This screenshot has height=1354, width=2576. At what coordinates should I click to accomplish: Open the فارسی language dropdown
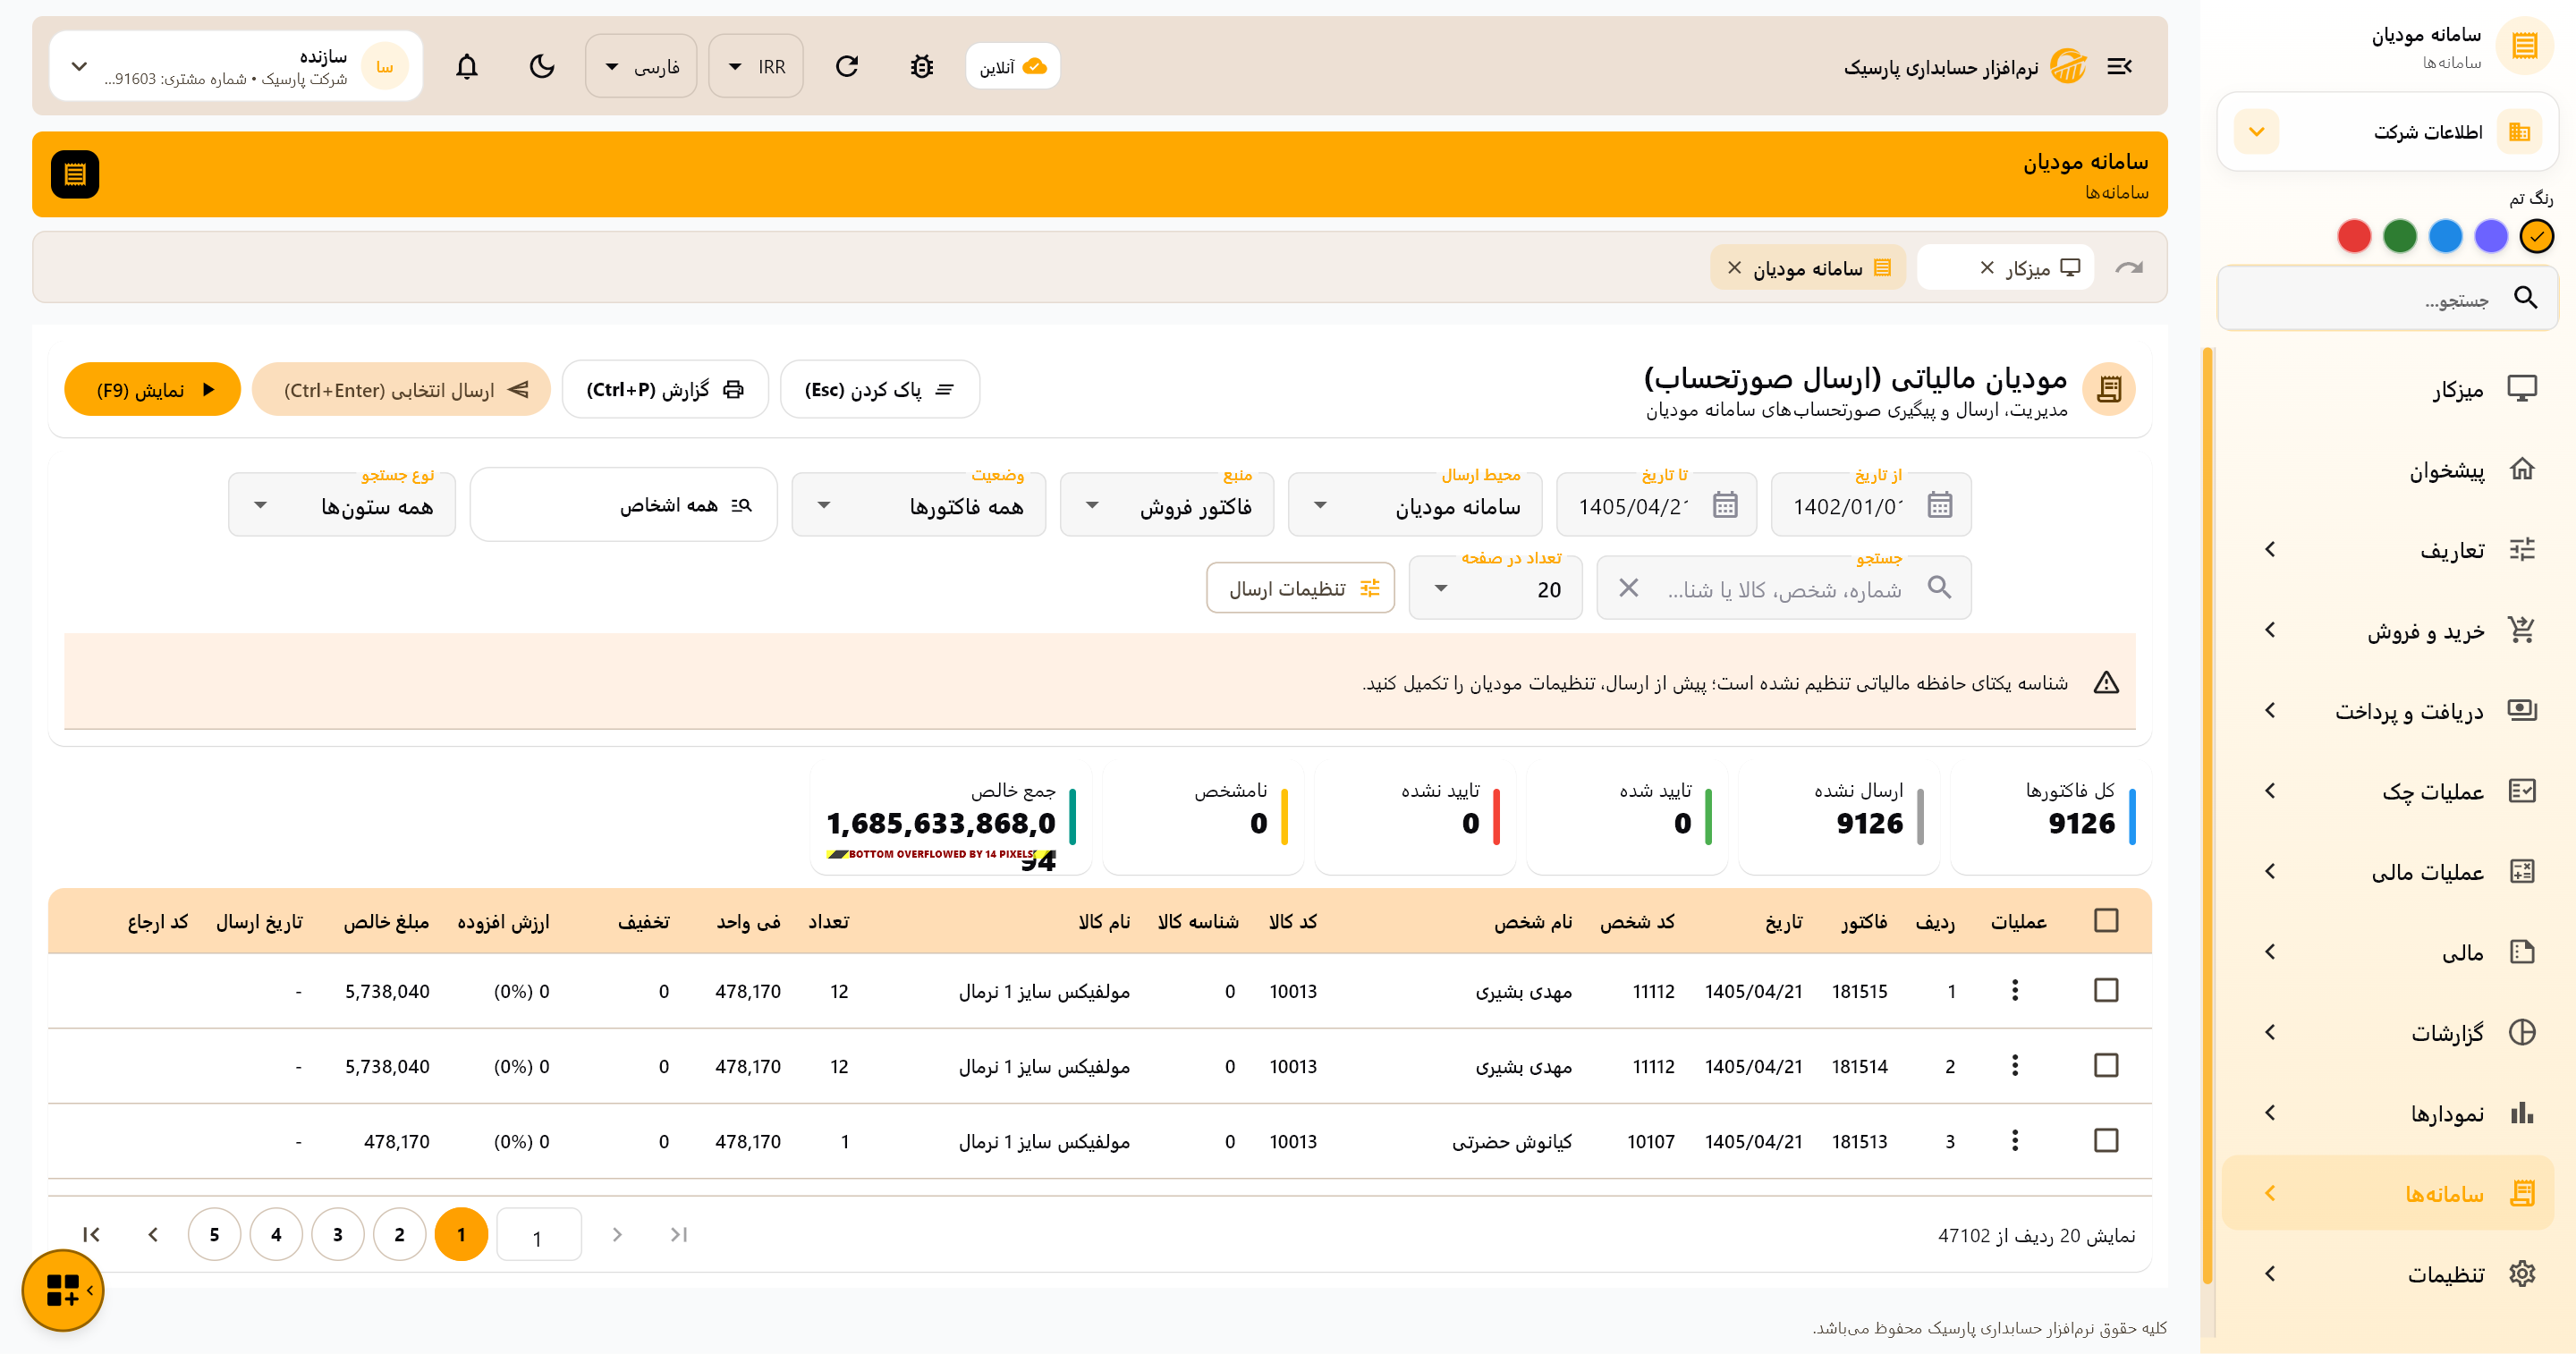point(641,66)
